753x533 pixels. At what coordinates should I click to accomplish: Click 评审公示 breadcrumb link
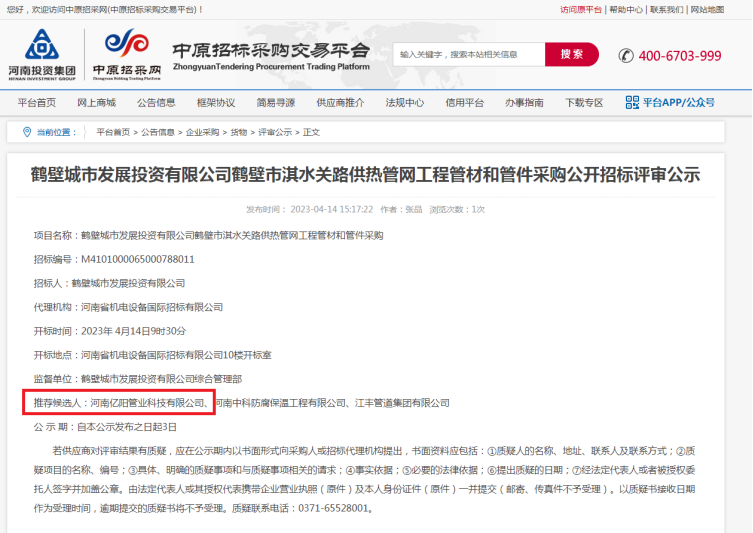pos(275,132)
